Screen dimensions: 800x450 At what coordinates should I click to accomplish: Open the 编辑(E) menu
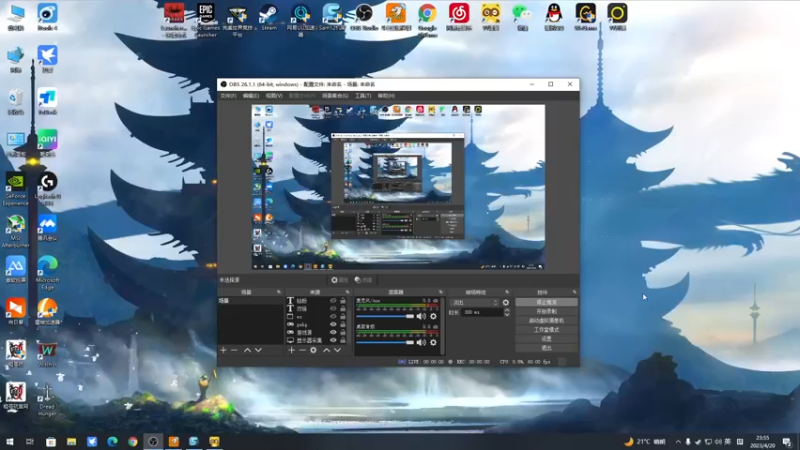tap(251, 96)
